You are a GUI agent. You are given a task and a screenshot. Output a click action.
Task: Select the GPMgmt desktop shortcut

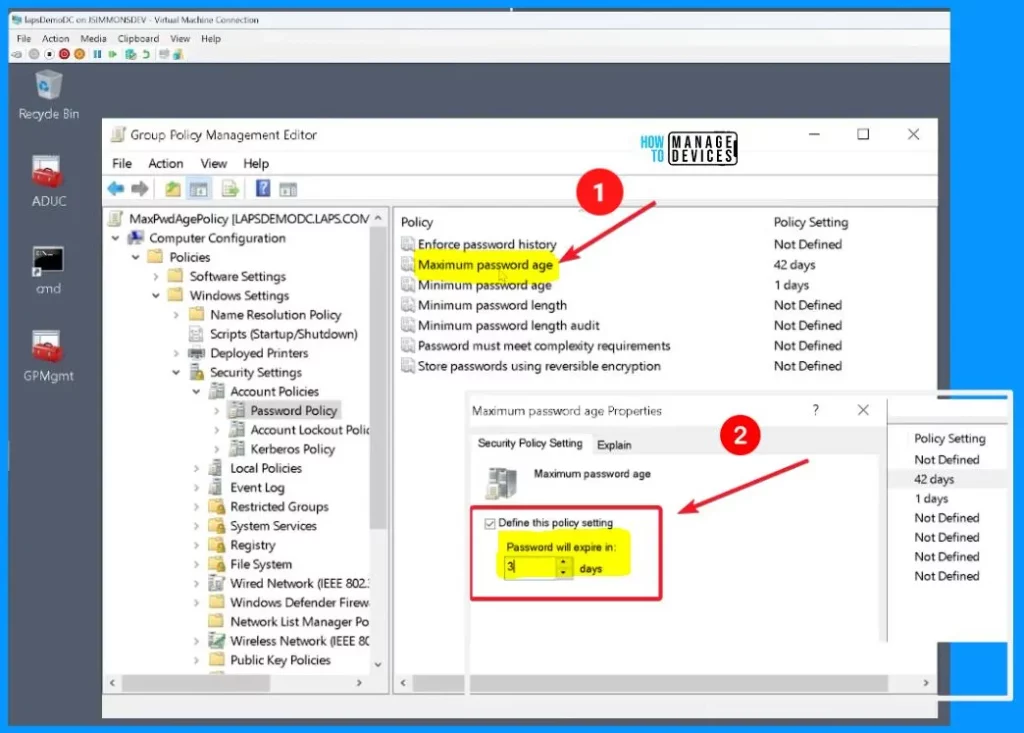pos(48,357)
